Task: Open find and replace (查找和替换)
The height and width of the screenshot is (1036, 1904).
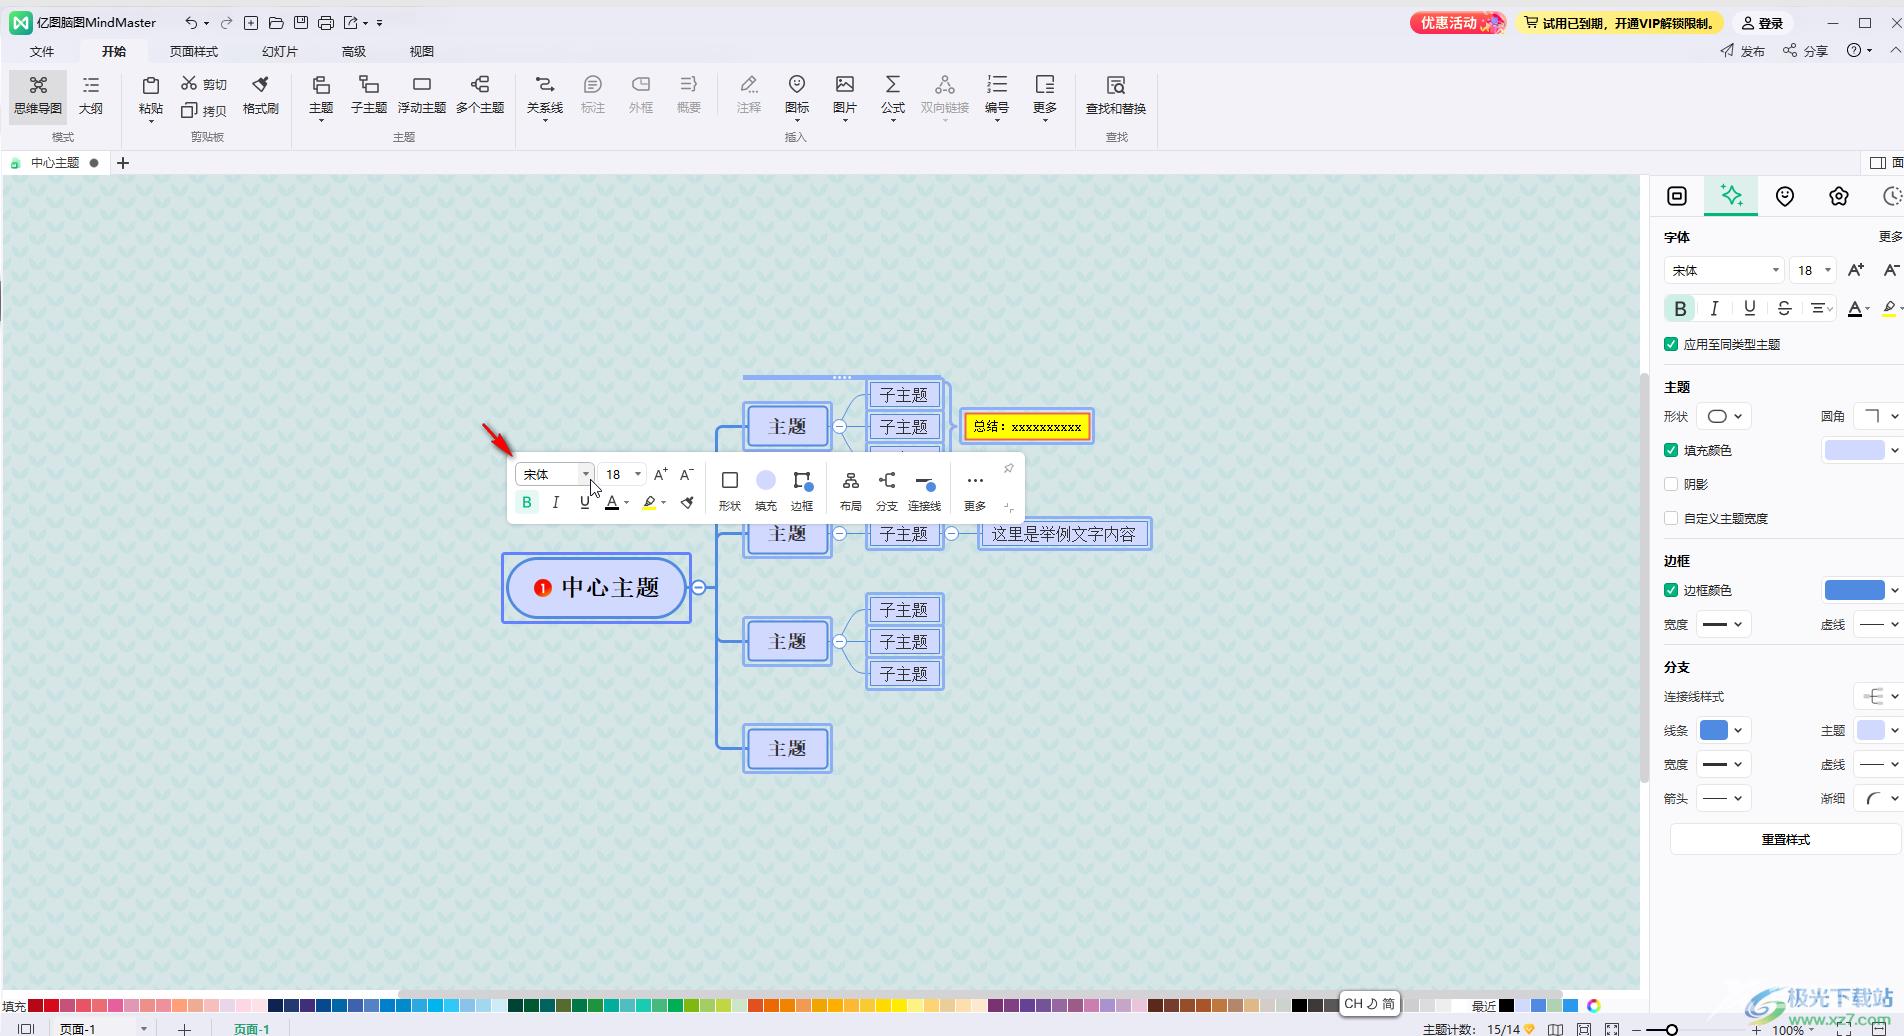Action: (x=1116, y=96)
